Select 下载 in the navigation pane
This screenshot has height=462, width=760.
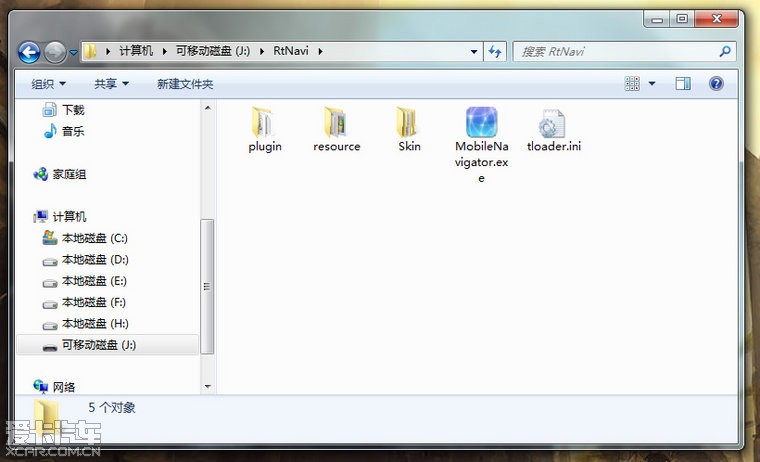tap(63, 110)
